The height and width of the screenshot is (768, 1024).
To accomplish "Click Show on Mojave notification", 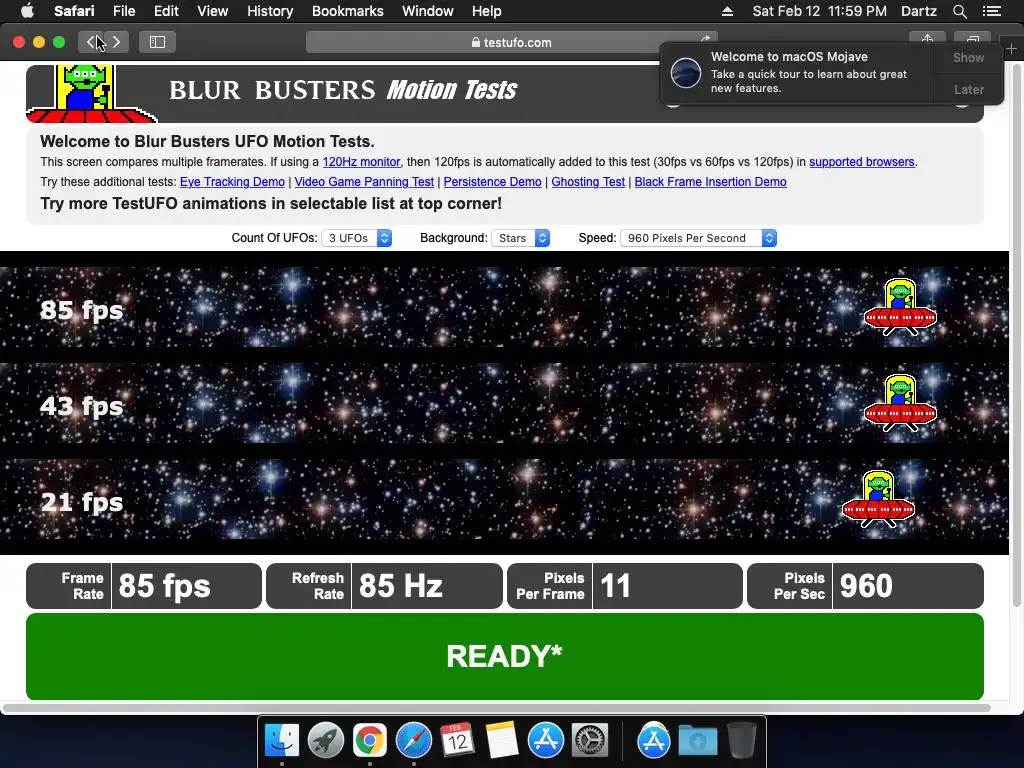I will [968, 57].
